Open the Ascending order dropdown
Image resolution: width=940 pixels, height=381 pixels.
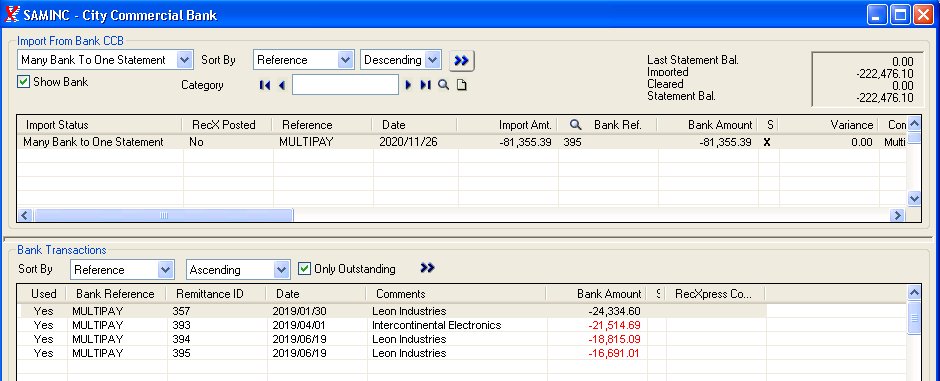tap(282, 270)
